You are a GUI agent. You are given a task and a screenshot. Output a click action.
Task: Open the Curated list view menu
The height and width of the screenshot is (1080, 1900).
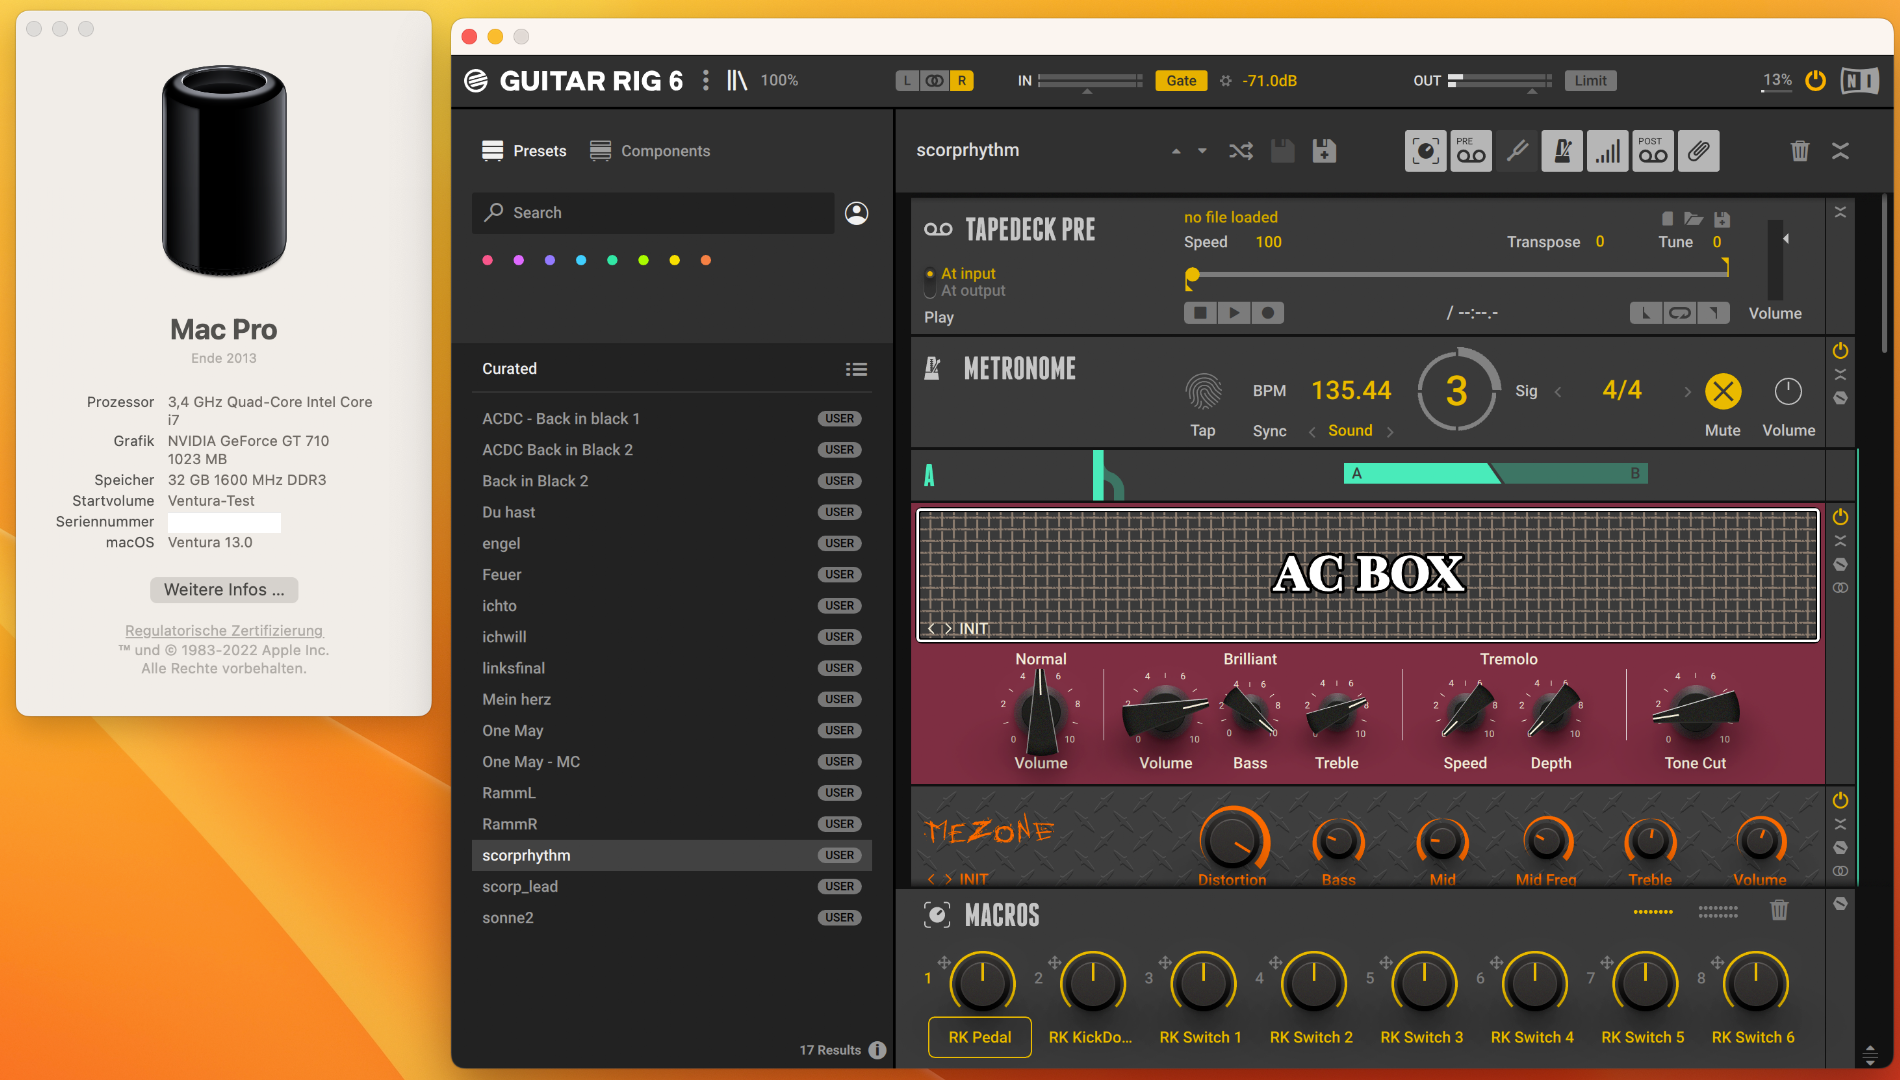(x=856, y=369)
